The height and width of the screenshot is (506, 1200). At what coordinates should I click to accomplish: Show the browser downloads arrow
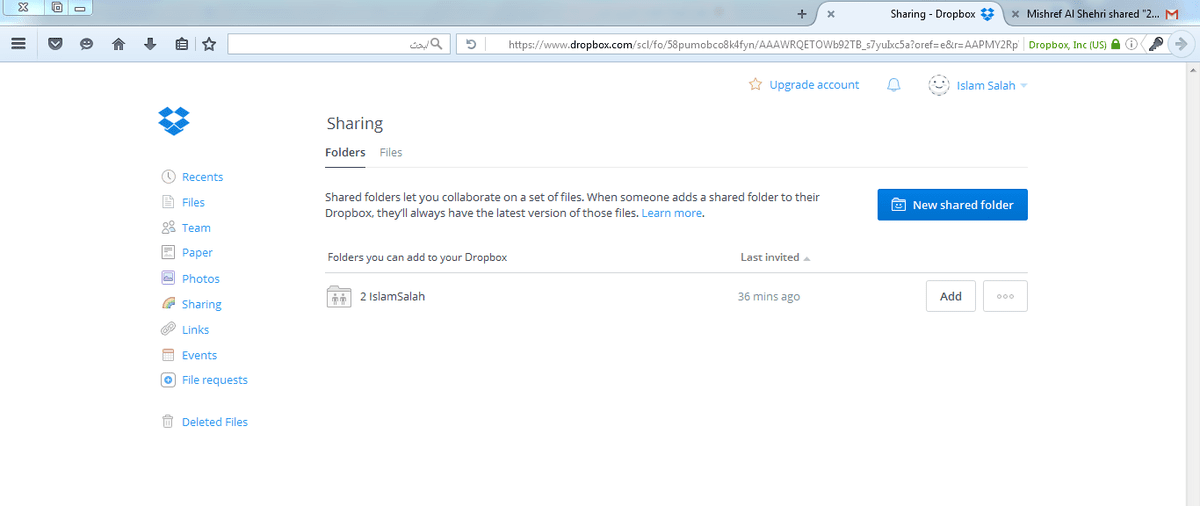click(x=149, y=44)
